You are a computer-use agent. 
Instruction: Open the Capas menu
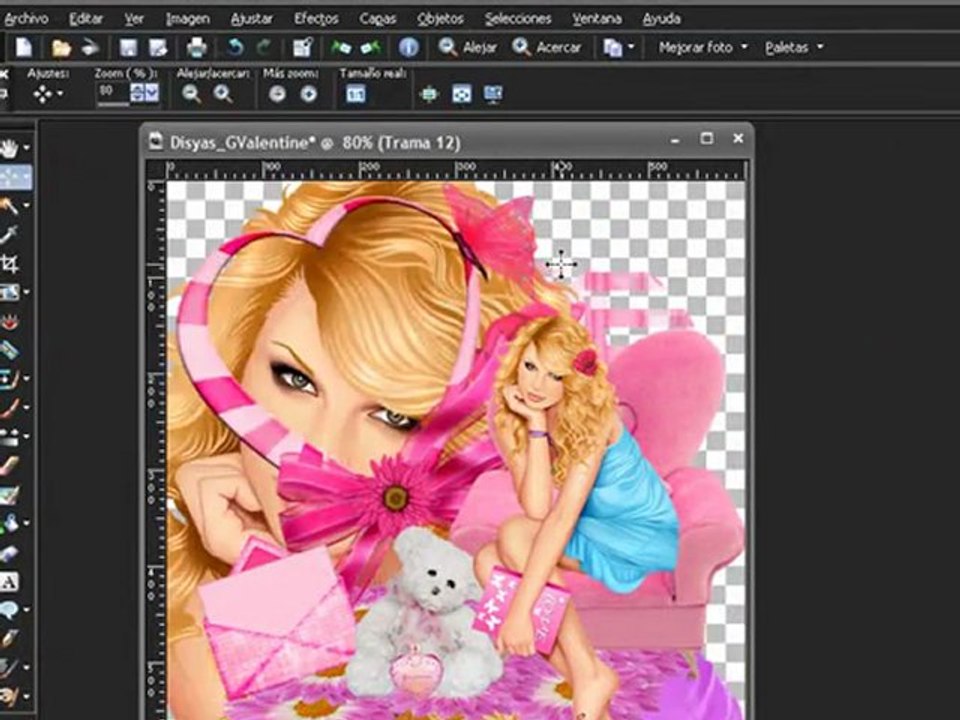point(378,19)
